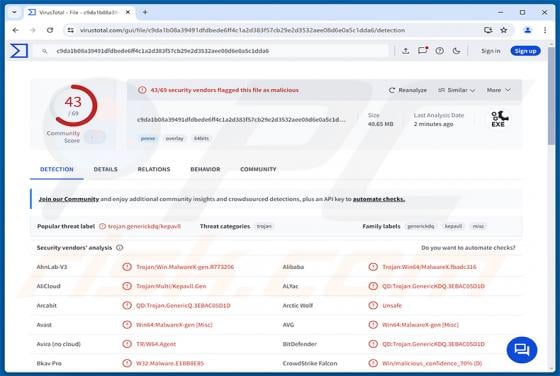Click the community score vote pill
This screenshot has width=560, height=376.
pos(95,137)
